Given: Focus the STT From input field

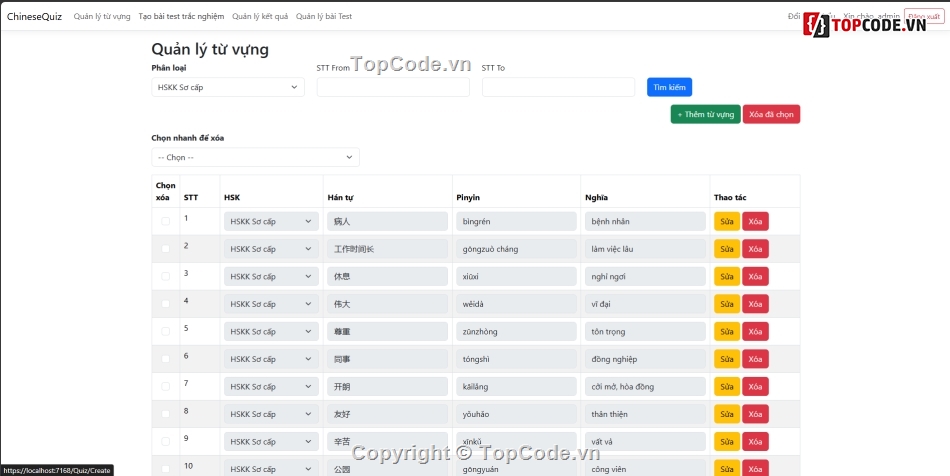Looking at the screenshot, I should point(393,87).
